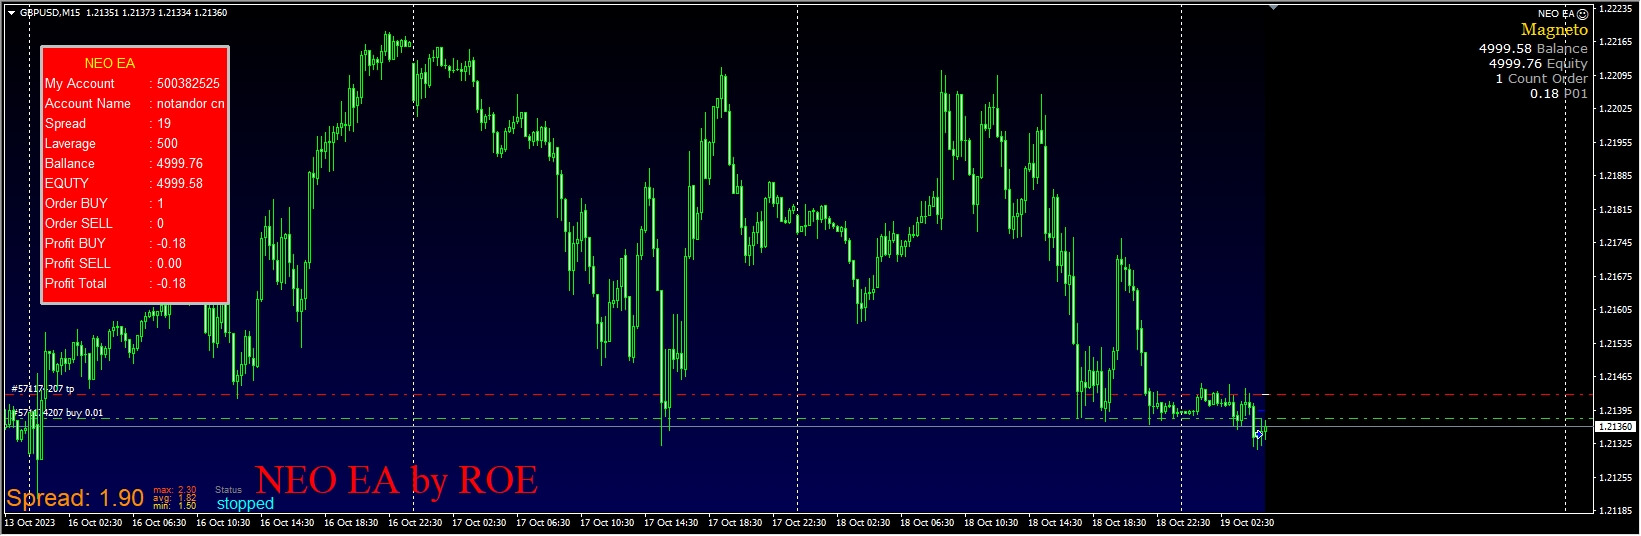
Task: Click the large orange 'Spread: 1.90' label
Action: point(75,498)
